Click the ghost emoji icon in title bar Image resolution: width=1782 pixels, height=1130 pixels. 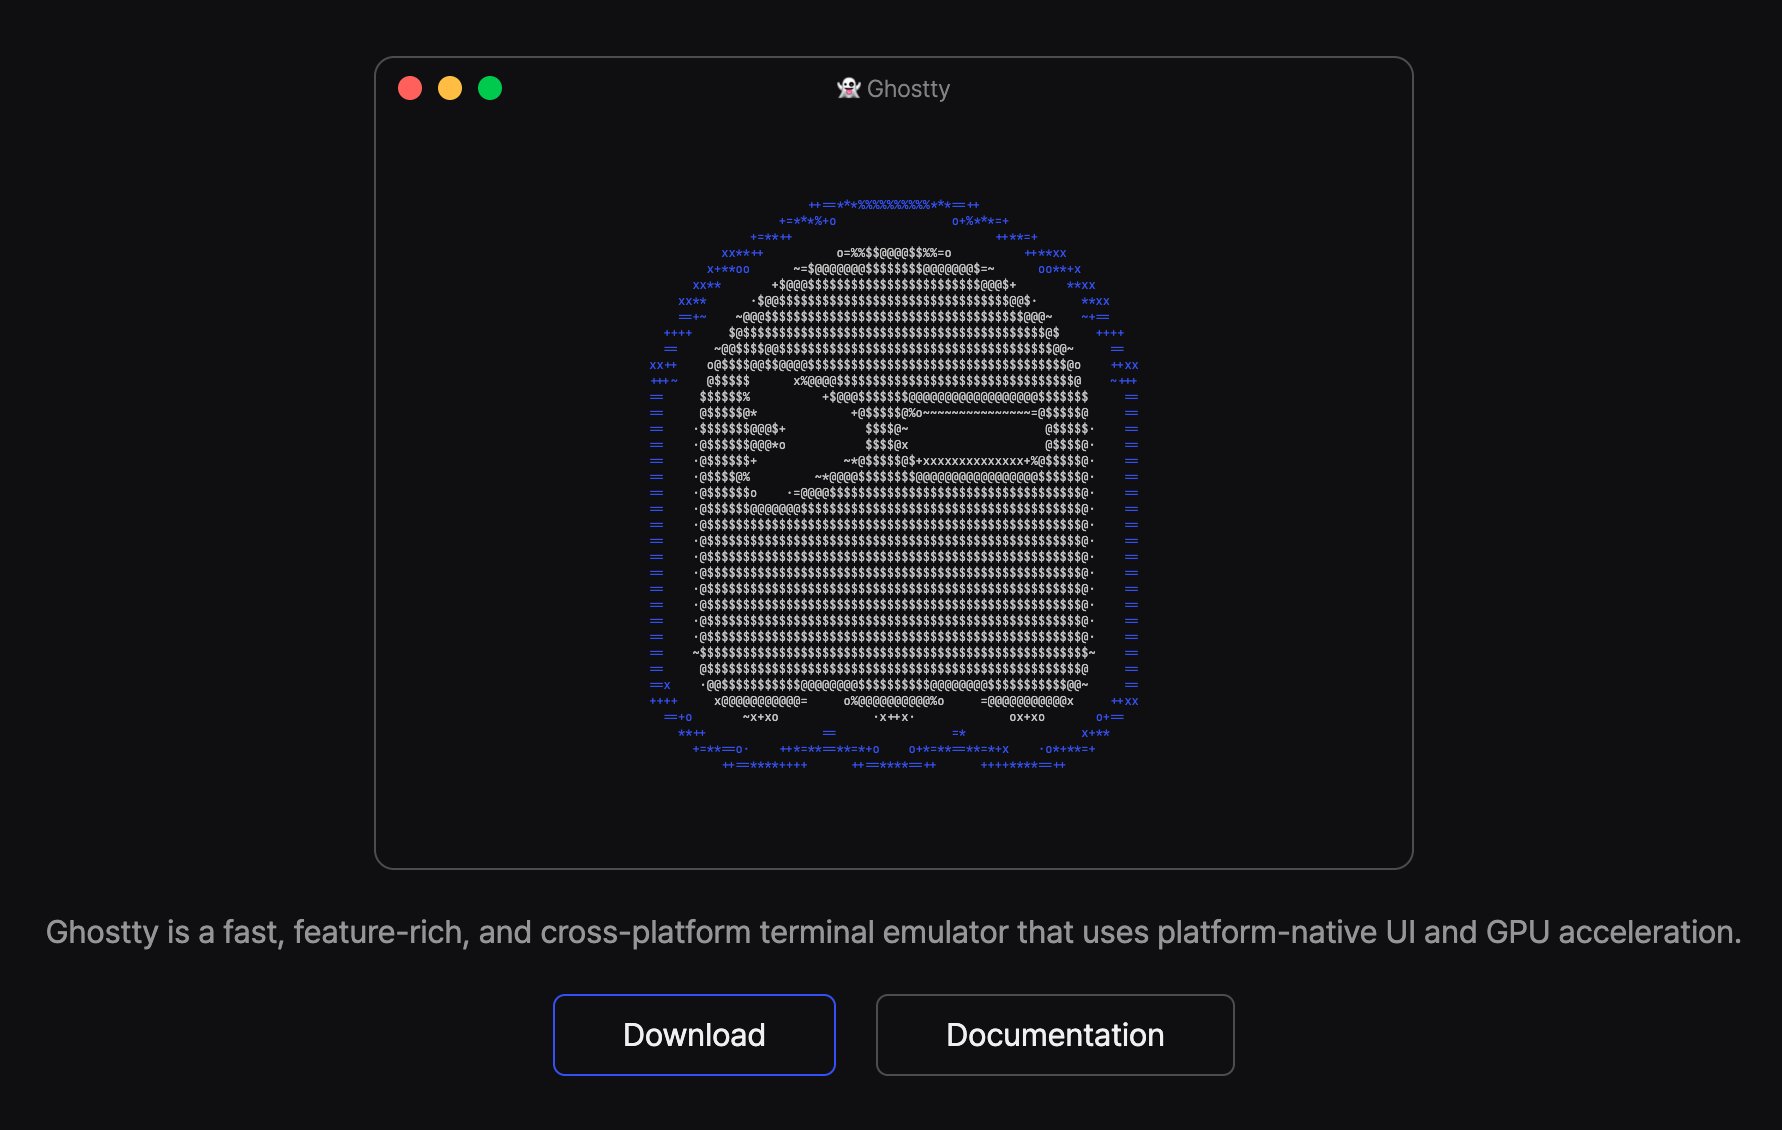(x=849, y=88)
